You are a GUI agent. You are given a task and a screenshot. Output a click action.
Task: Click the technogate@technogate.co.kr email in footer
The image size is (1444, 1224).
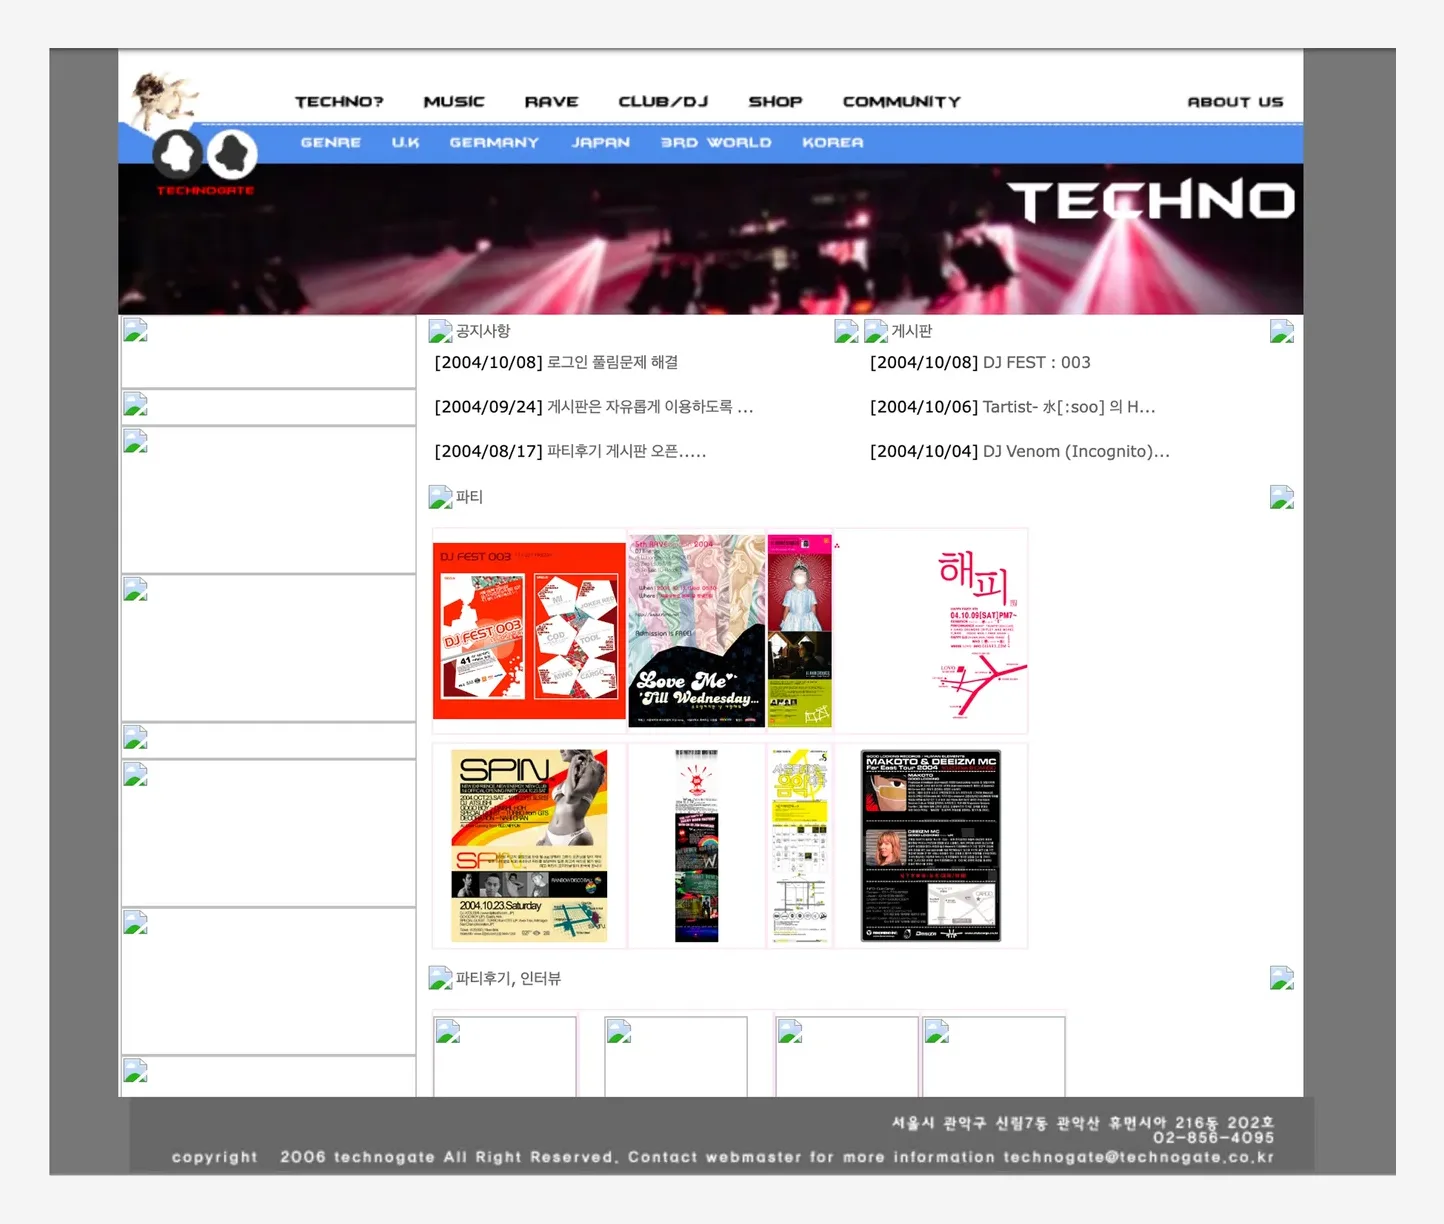pyautogui.click(x=1139, y=1157)
